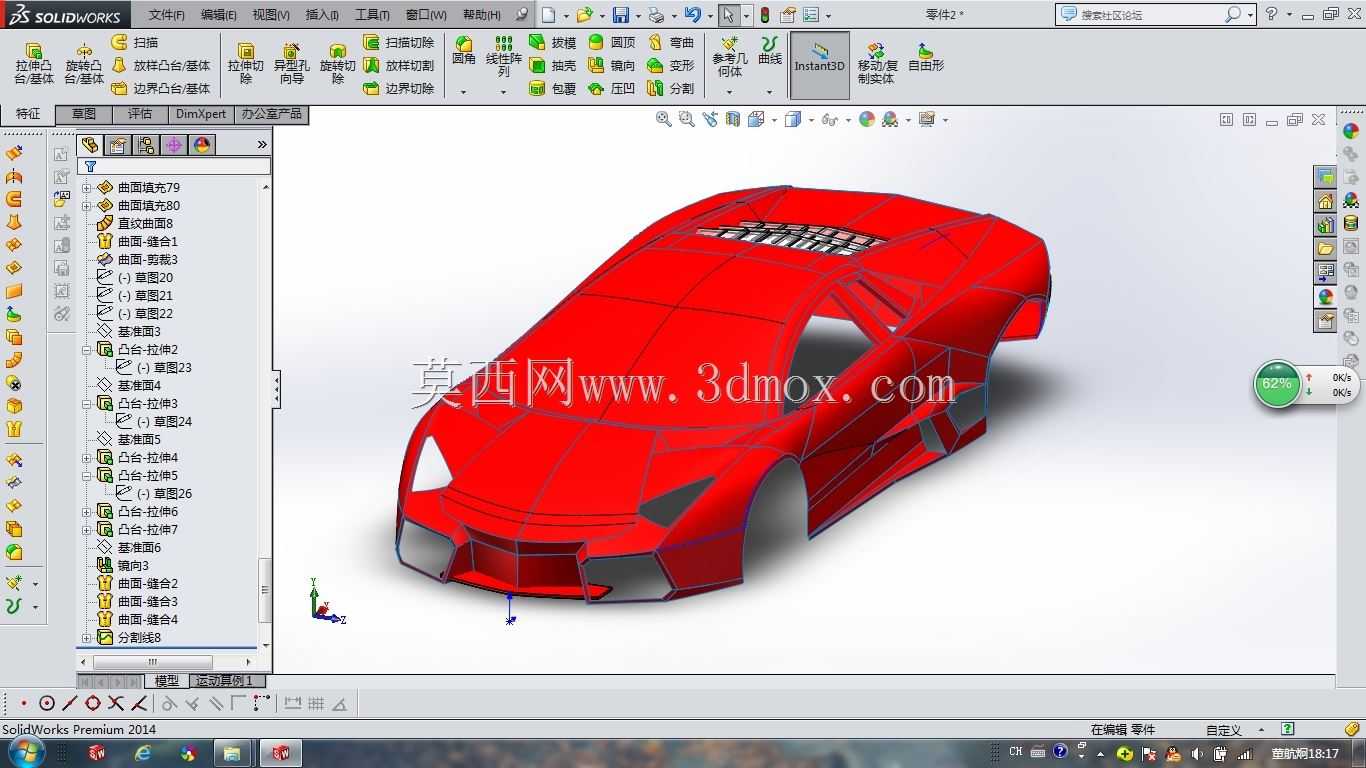
Task: Click the Apply Scene icon
Action: coord(889,119)
